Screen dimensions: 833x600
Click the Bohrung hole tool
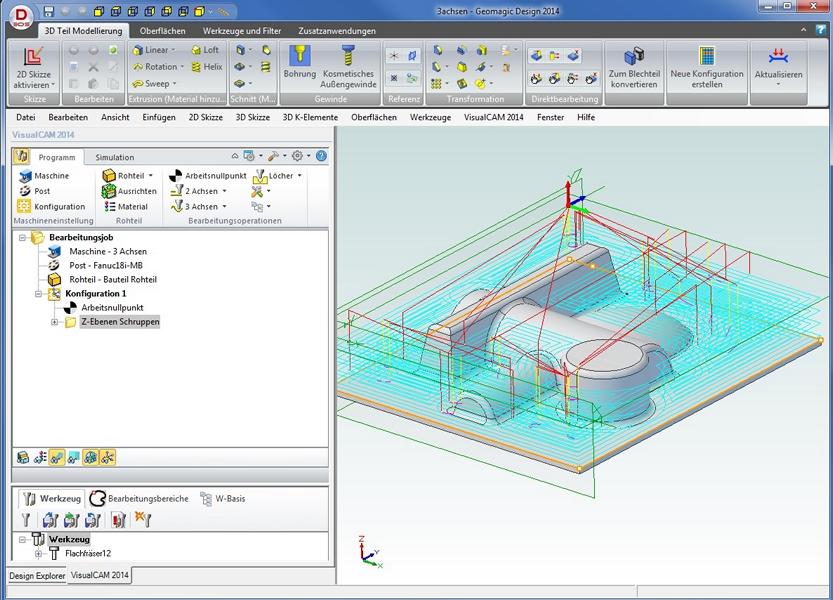300,61
